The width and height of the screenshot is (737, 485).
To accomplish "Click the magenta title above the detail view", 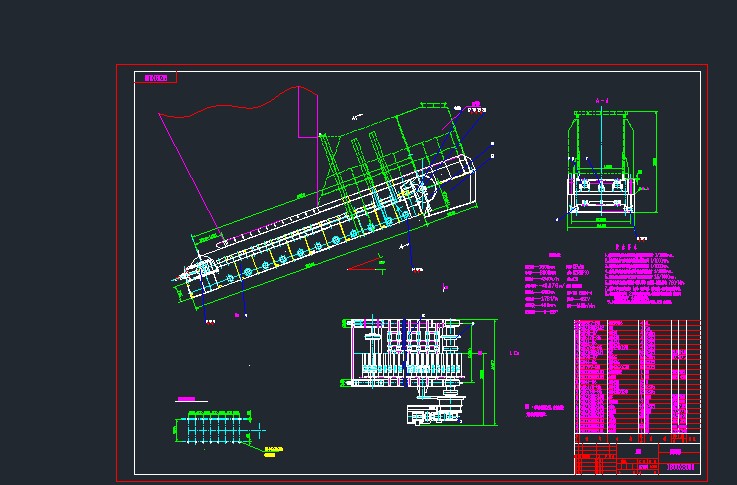I will click(x=186, y=399).
